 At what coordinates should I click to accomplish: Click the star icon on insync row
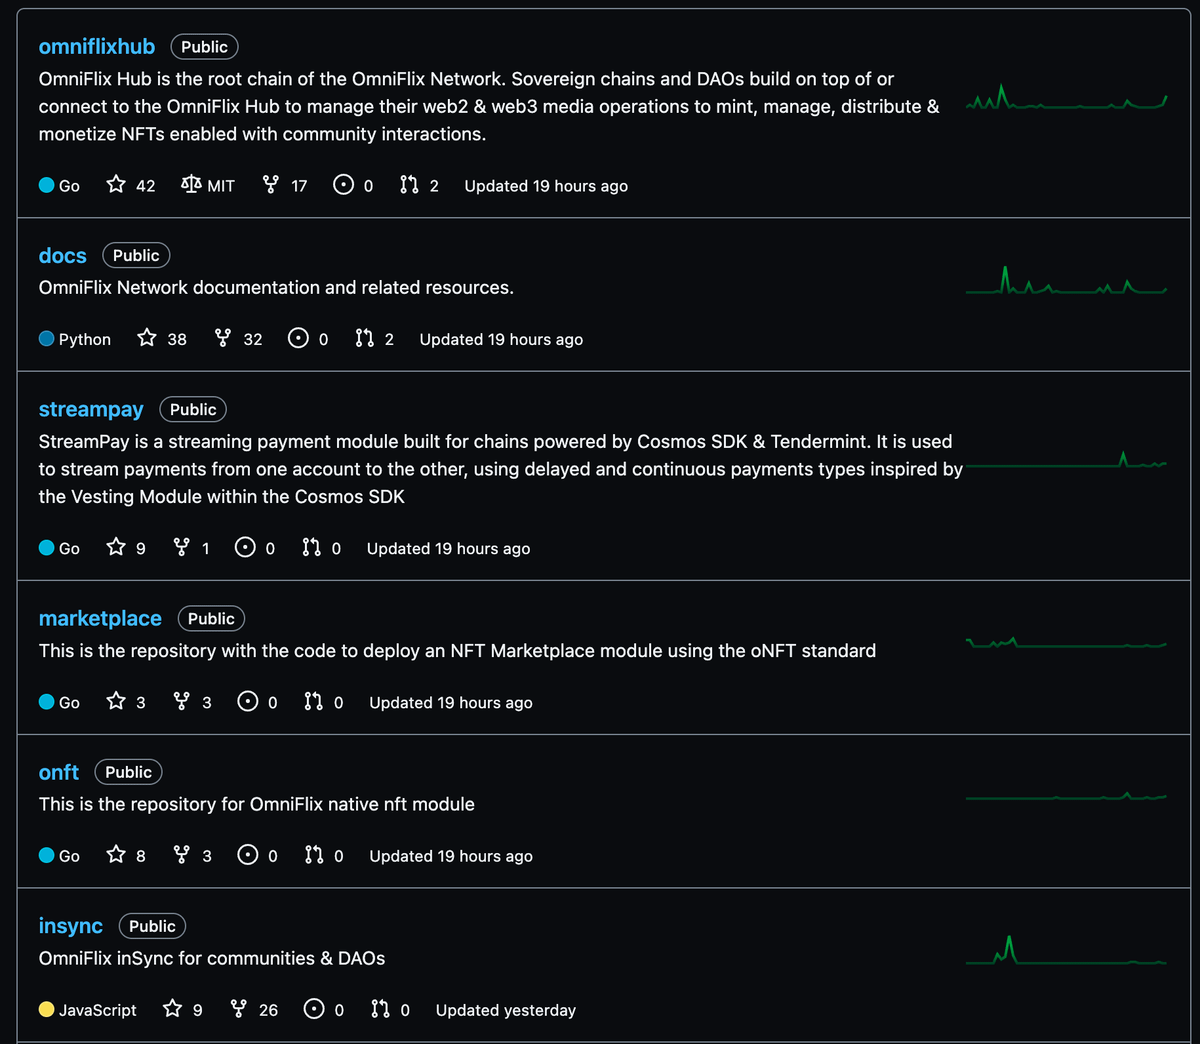point(173,1009)
